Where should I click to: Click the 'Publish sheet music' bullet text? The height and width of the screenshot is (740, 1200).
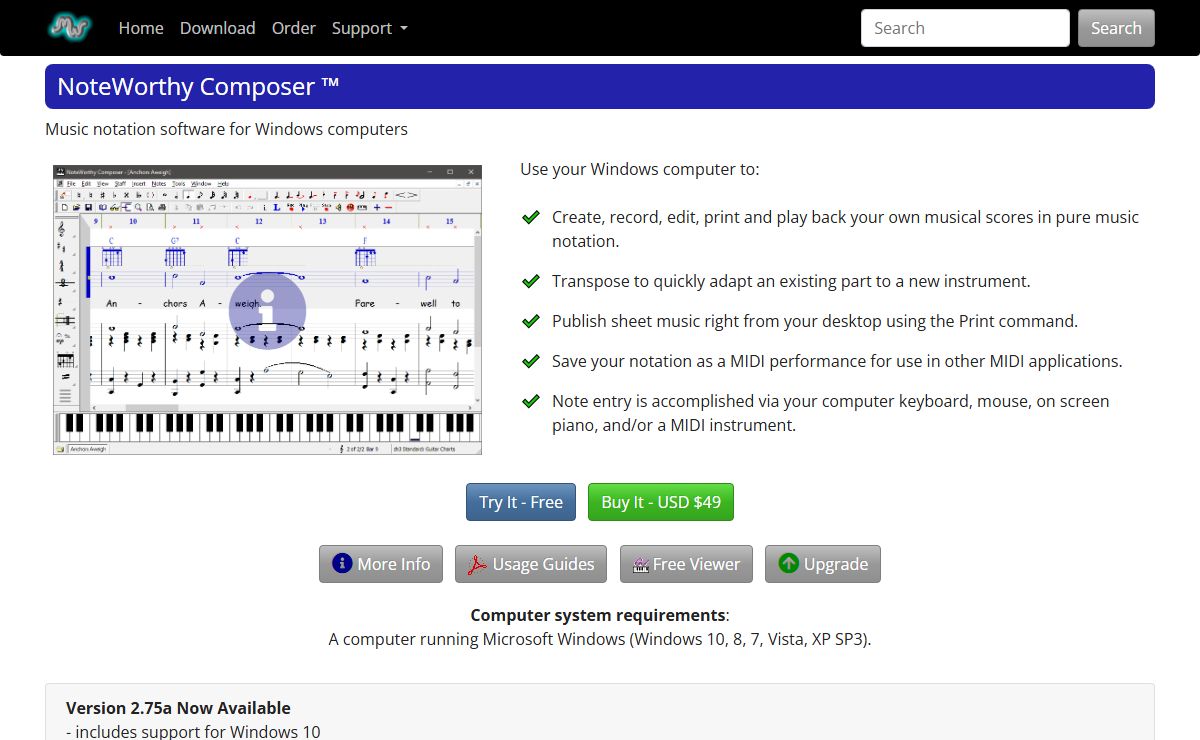pyautogui.click(x=815, y=321)
